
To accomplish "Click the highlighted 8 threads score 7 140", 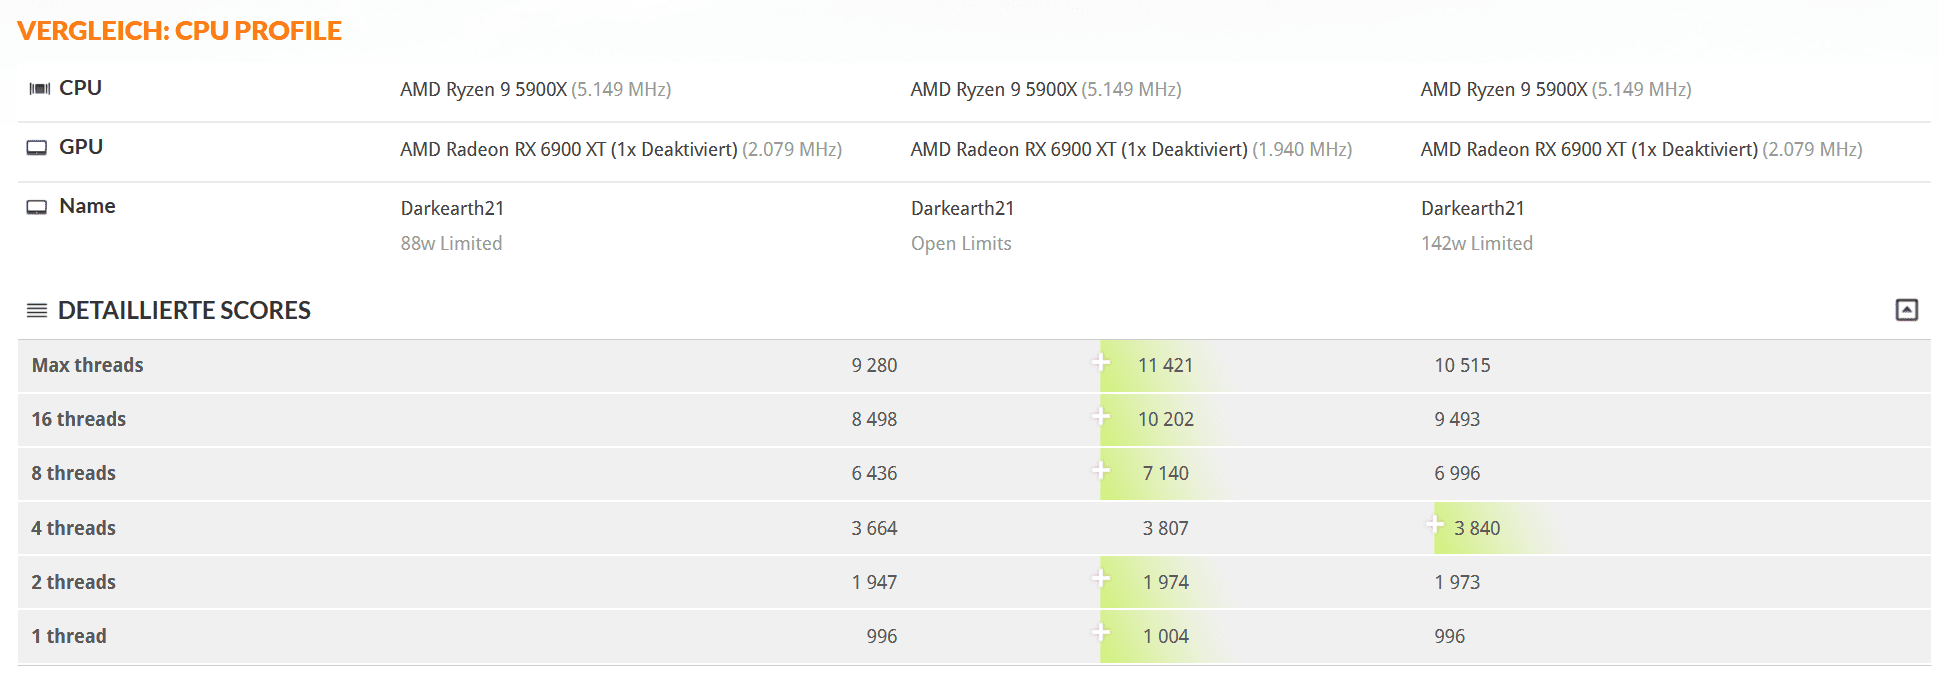I will click(x=1165, y=473).
